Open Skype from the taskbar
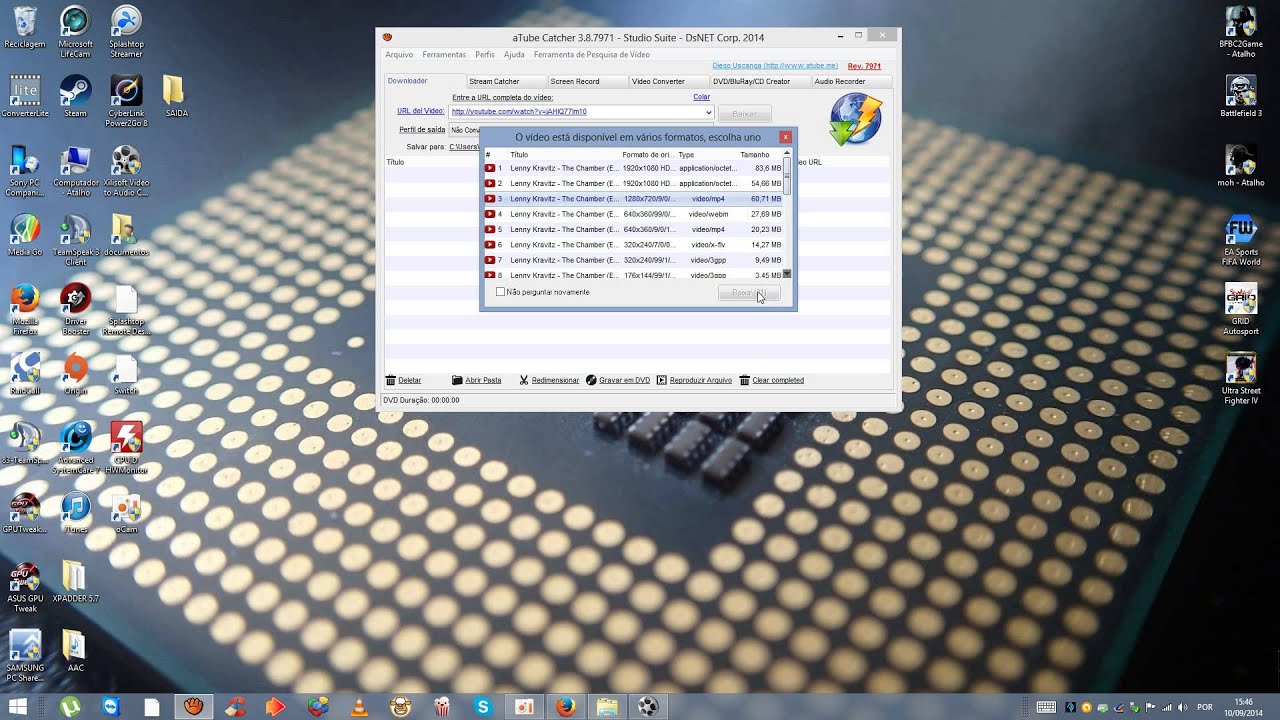Viewport: 1280px width, 720px height. point(484,706)
